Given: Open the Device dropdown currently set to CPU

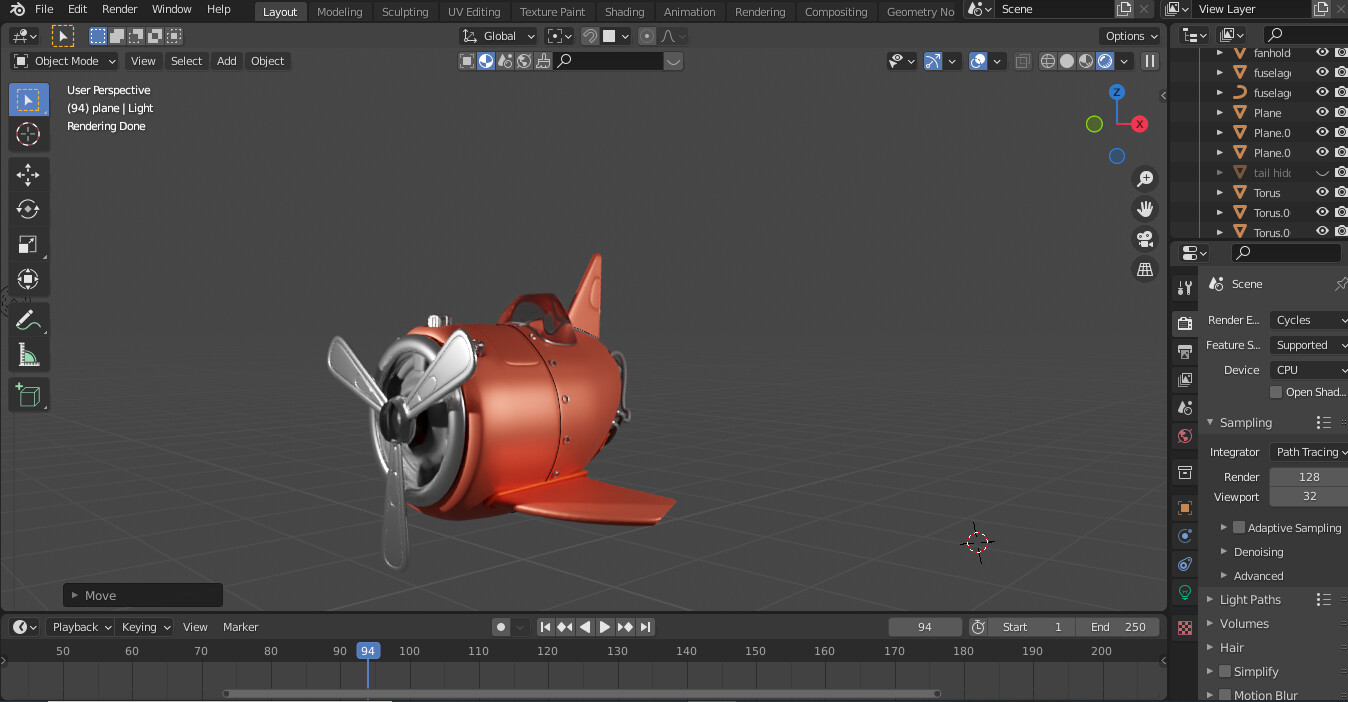Looking at the screenshot, I should [1308, 369].
